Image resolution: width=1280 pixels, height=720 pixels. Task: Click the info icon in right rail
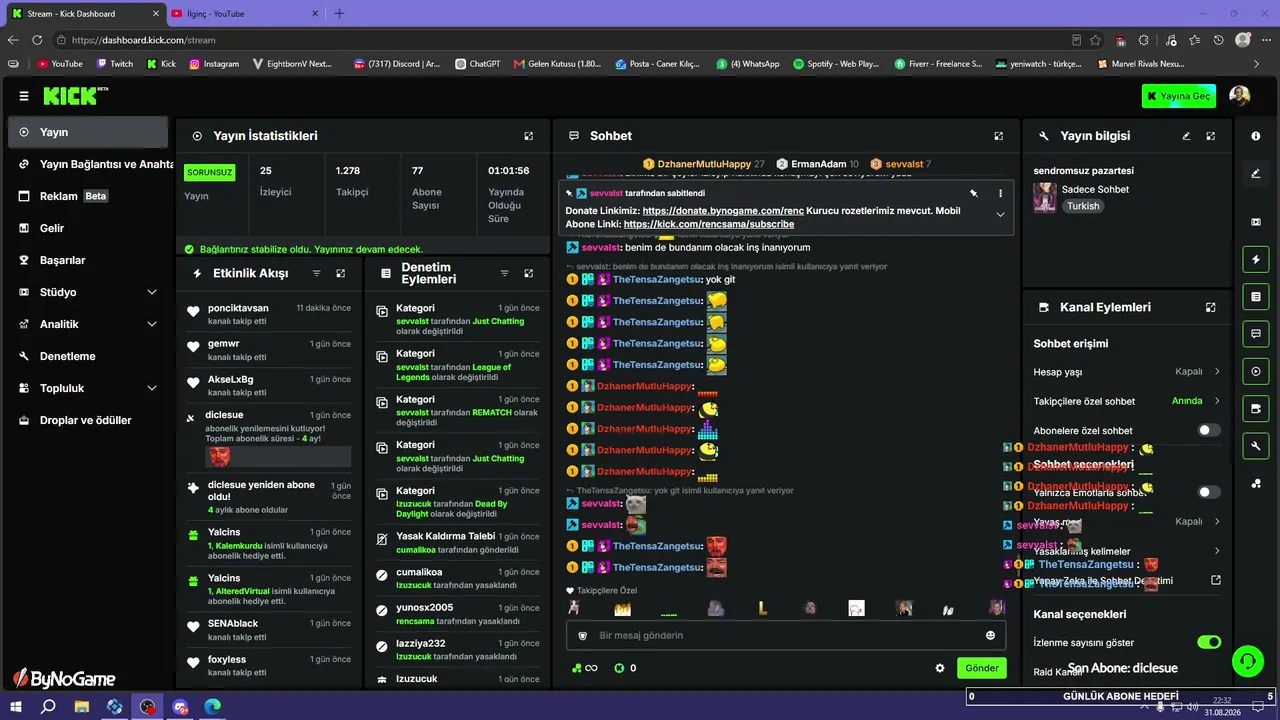(x=1256, y=136)
